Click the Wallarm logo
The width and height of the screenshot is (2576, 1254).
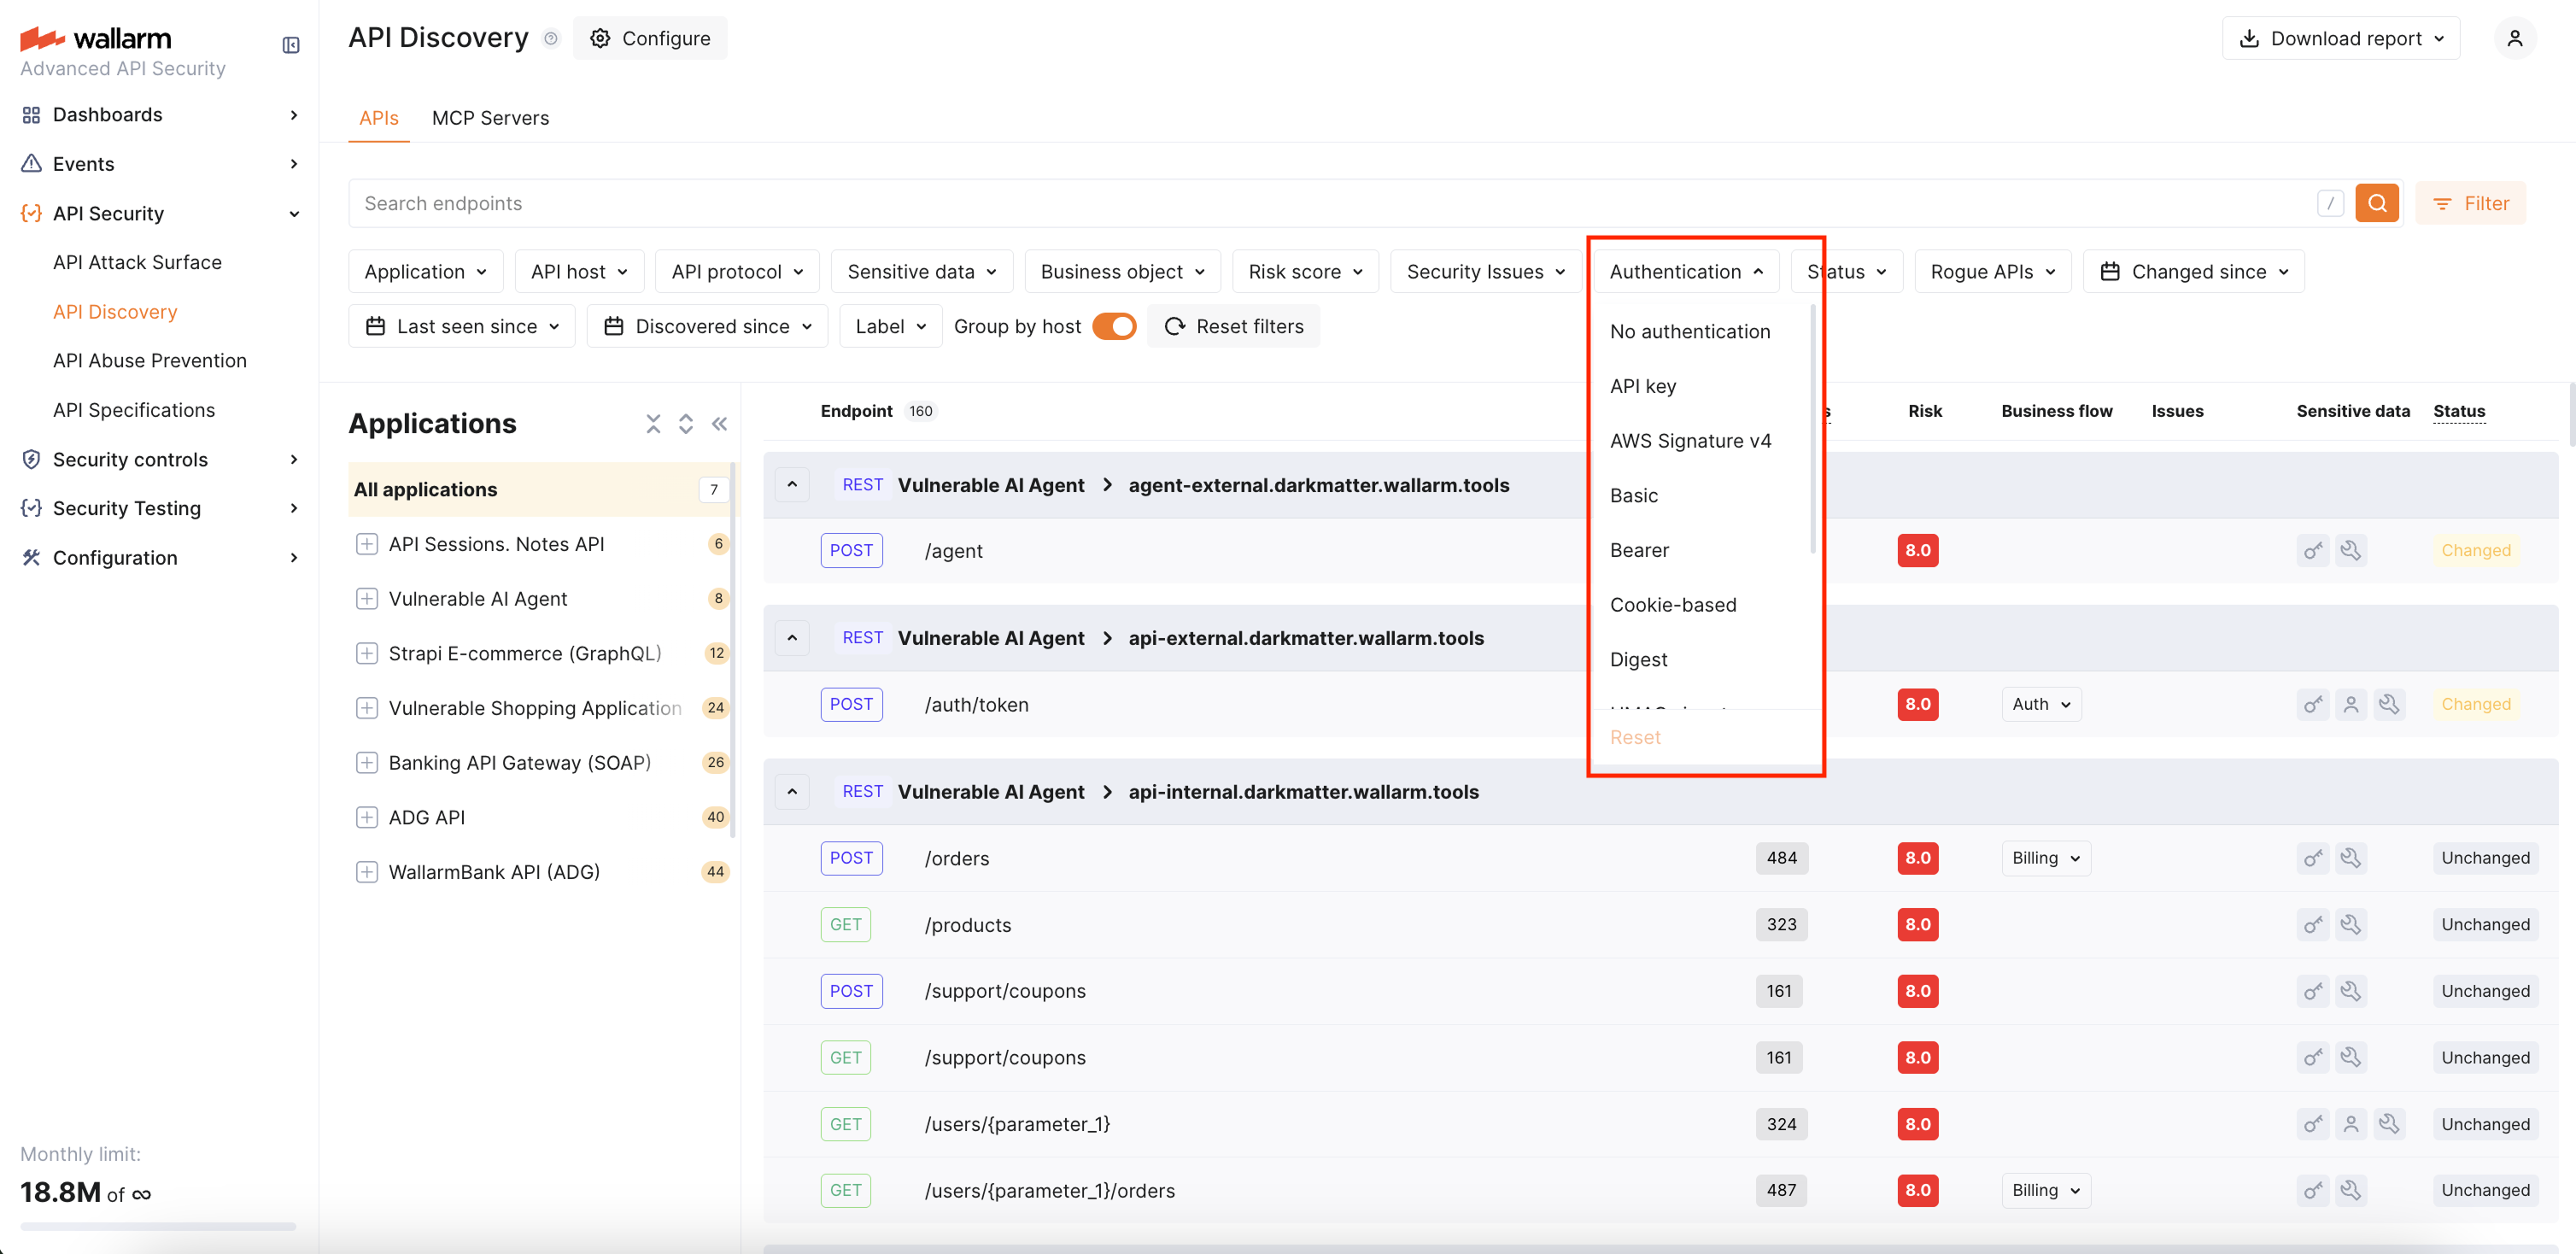tap(96, 39)
